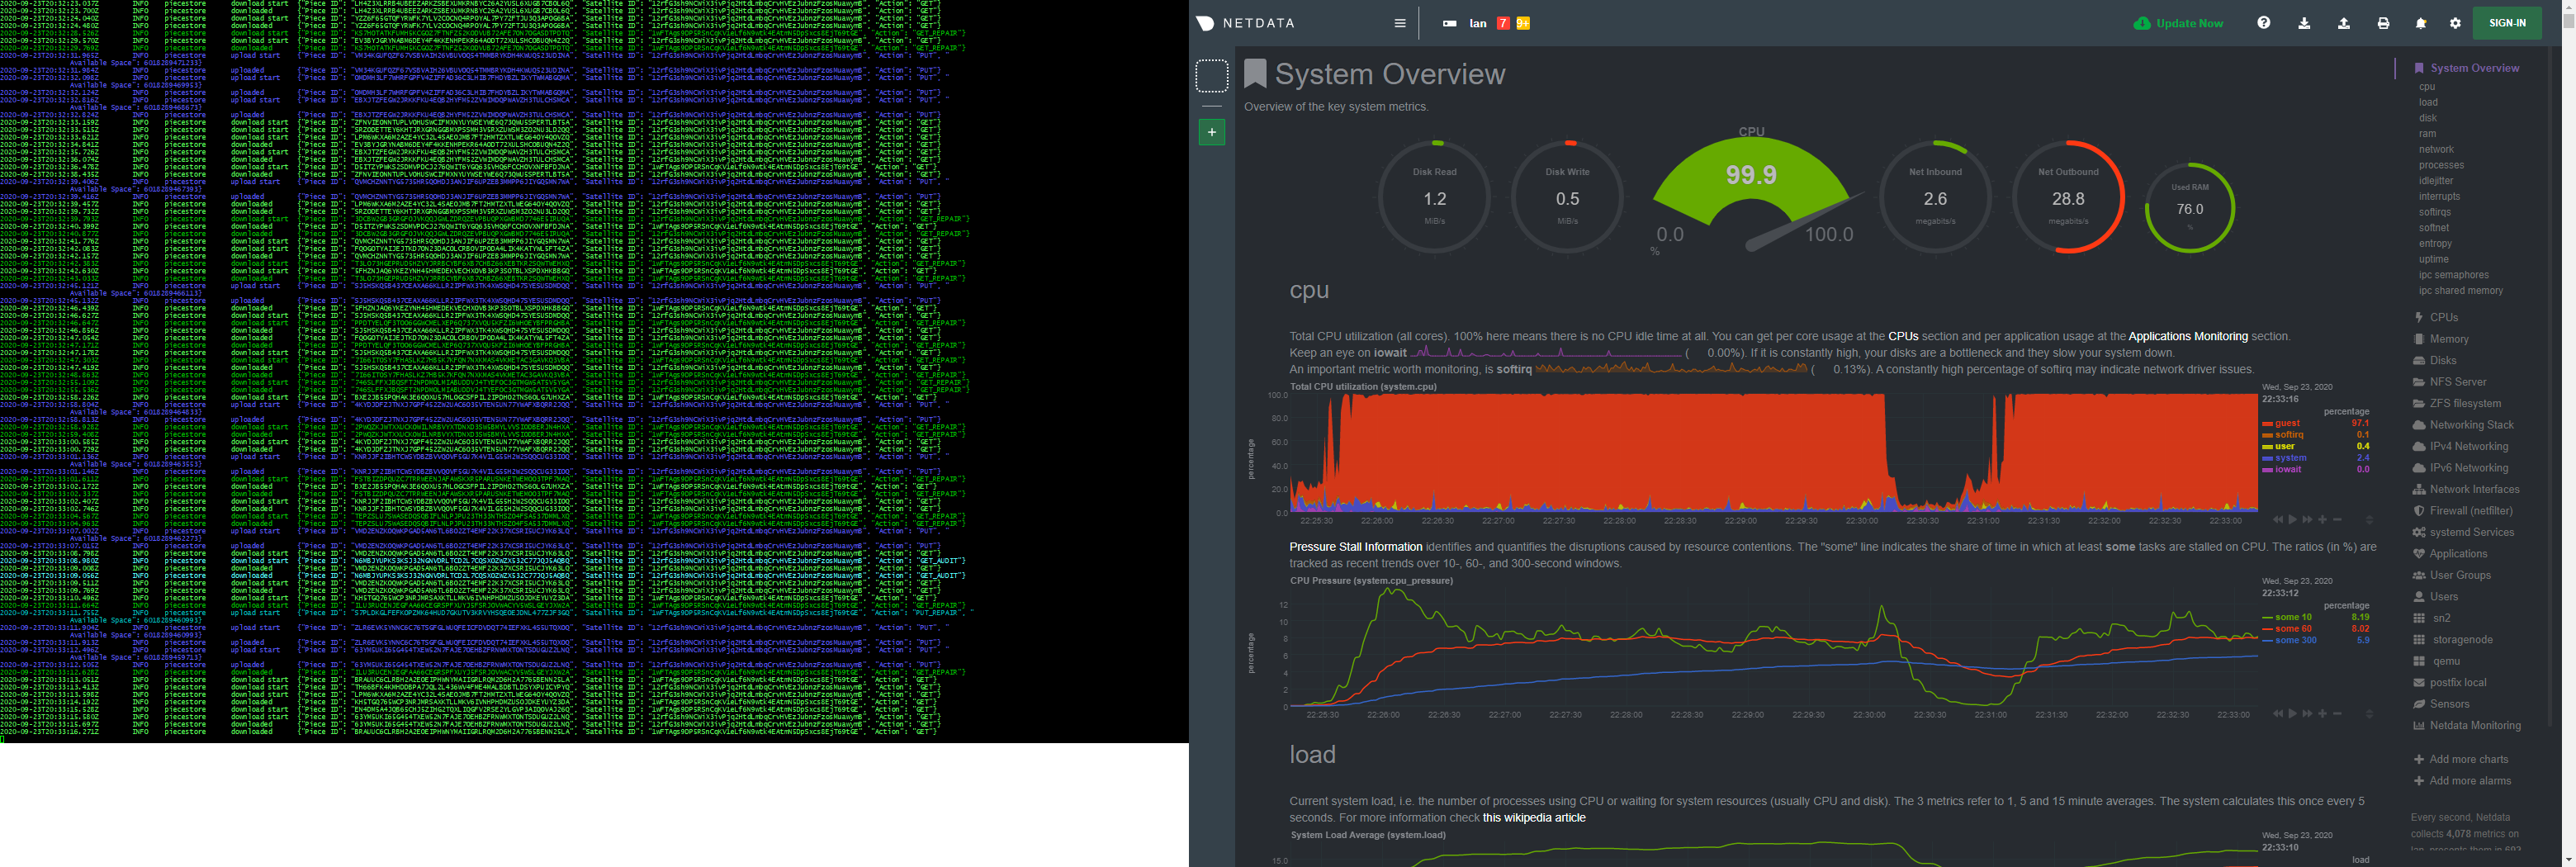Open the alarms bell icon

coord(2421,23)
